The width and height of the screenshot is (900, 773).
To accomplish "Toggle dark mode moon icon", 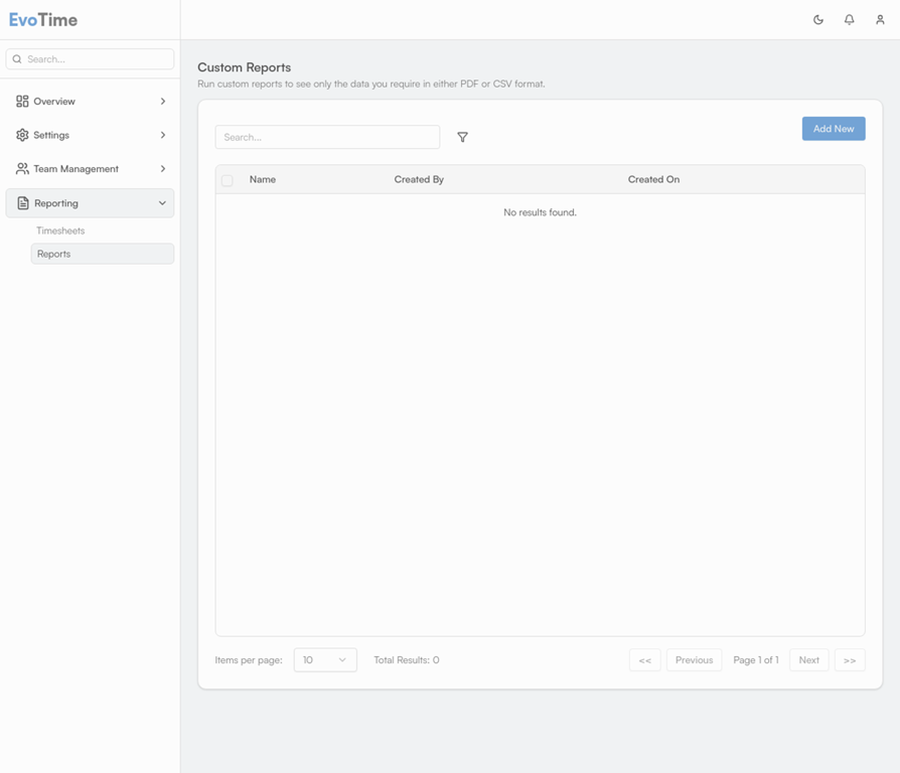I will coord(818,20).
